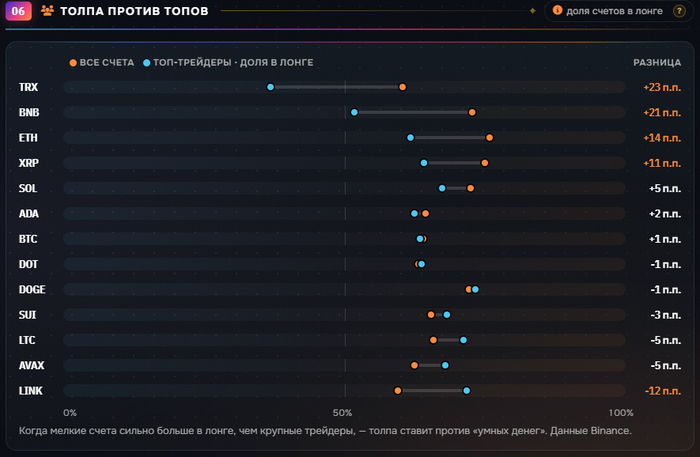Select the DOT row label

pyautogui.click(x=28, y=264)
